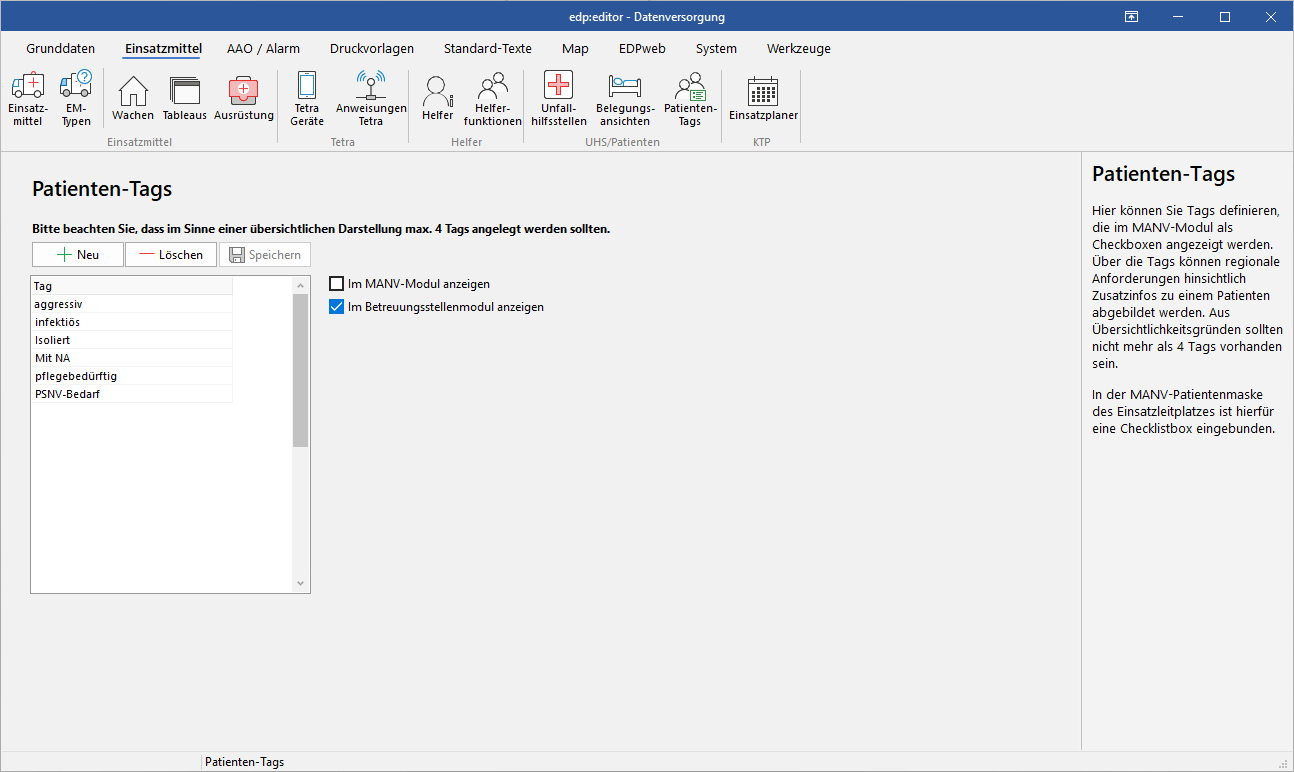The image size is (1294, 772).
Task: Switch to the Grunddaten ribbon tab
Action: pos(61,48)
